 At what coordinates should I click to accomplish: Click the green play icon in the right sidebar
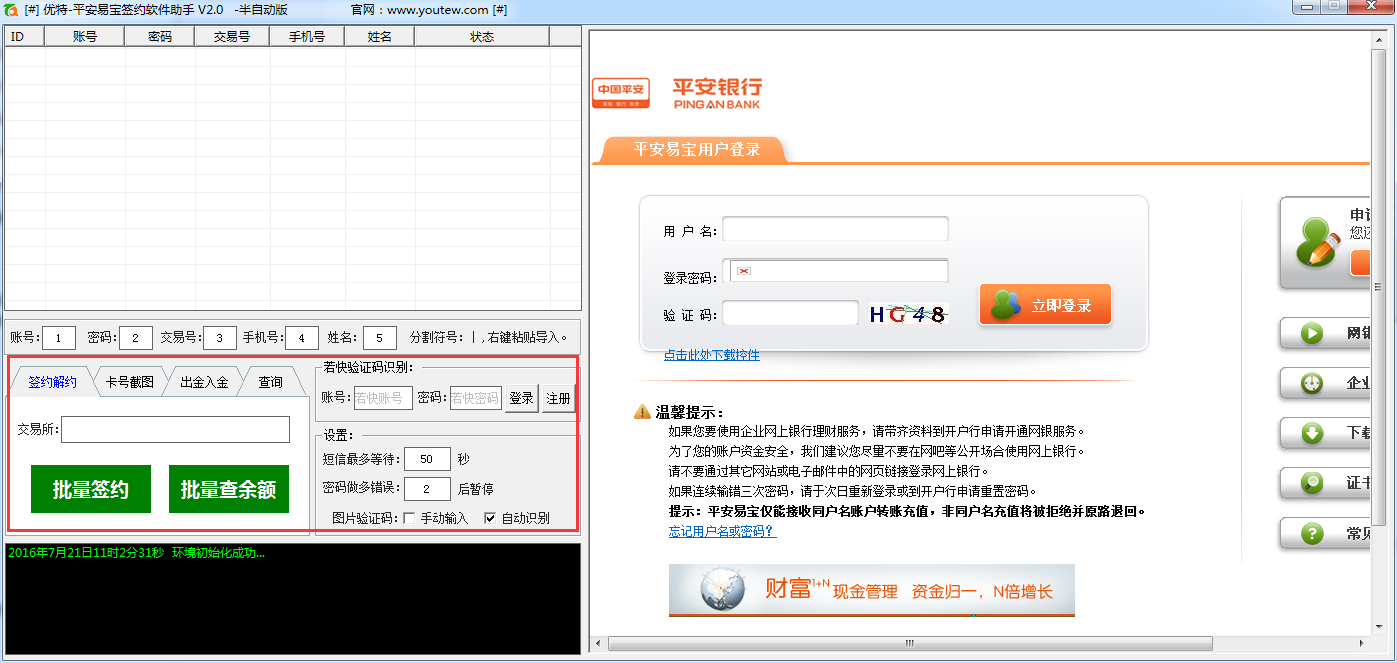click(x=1312, y=334)
